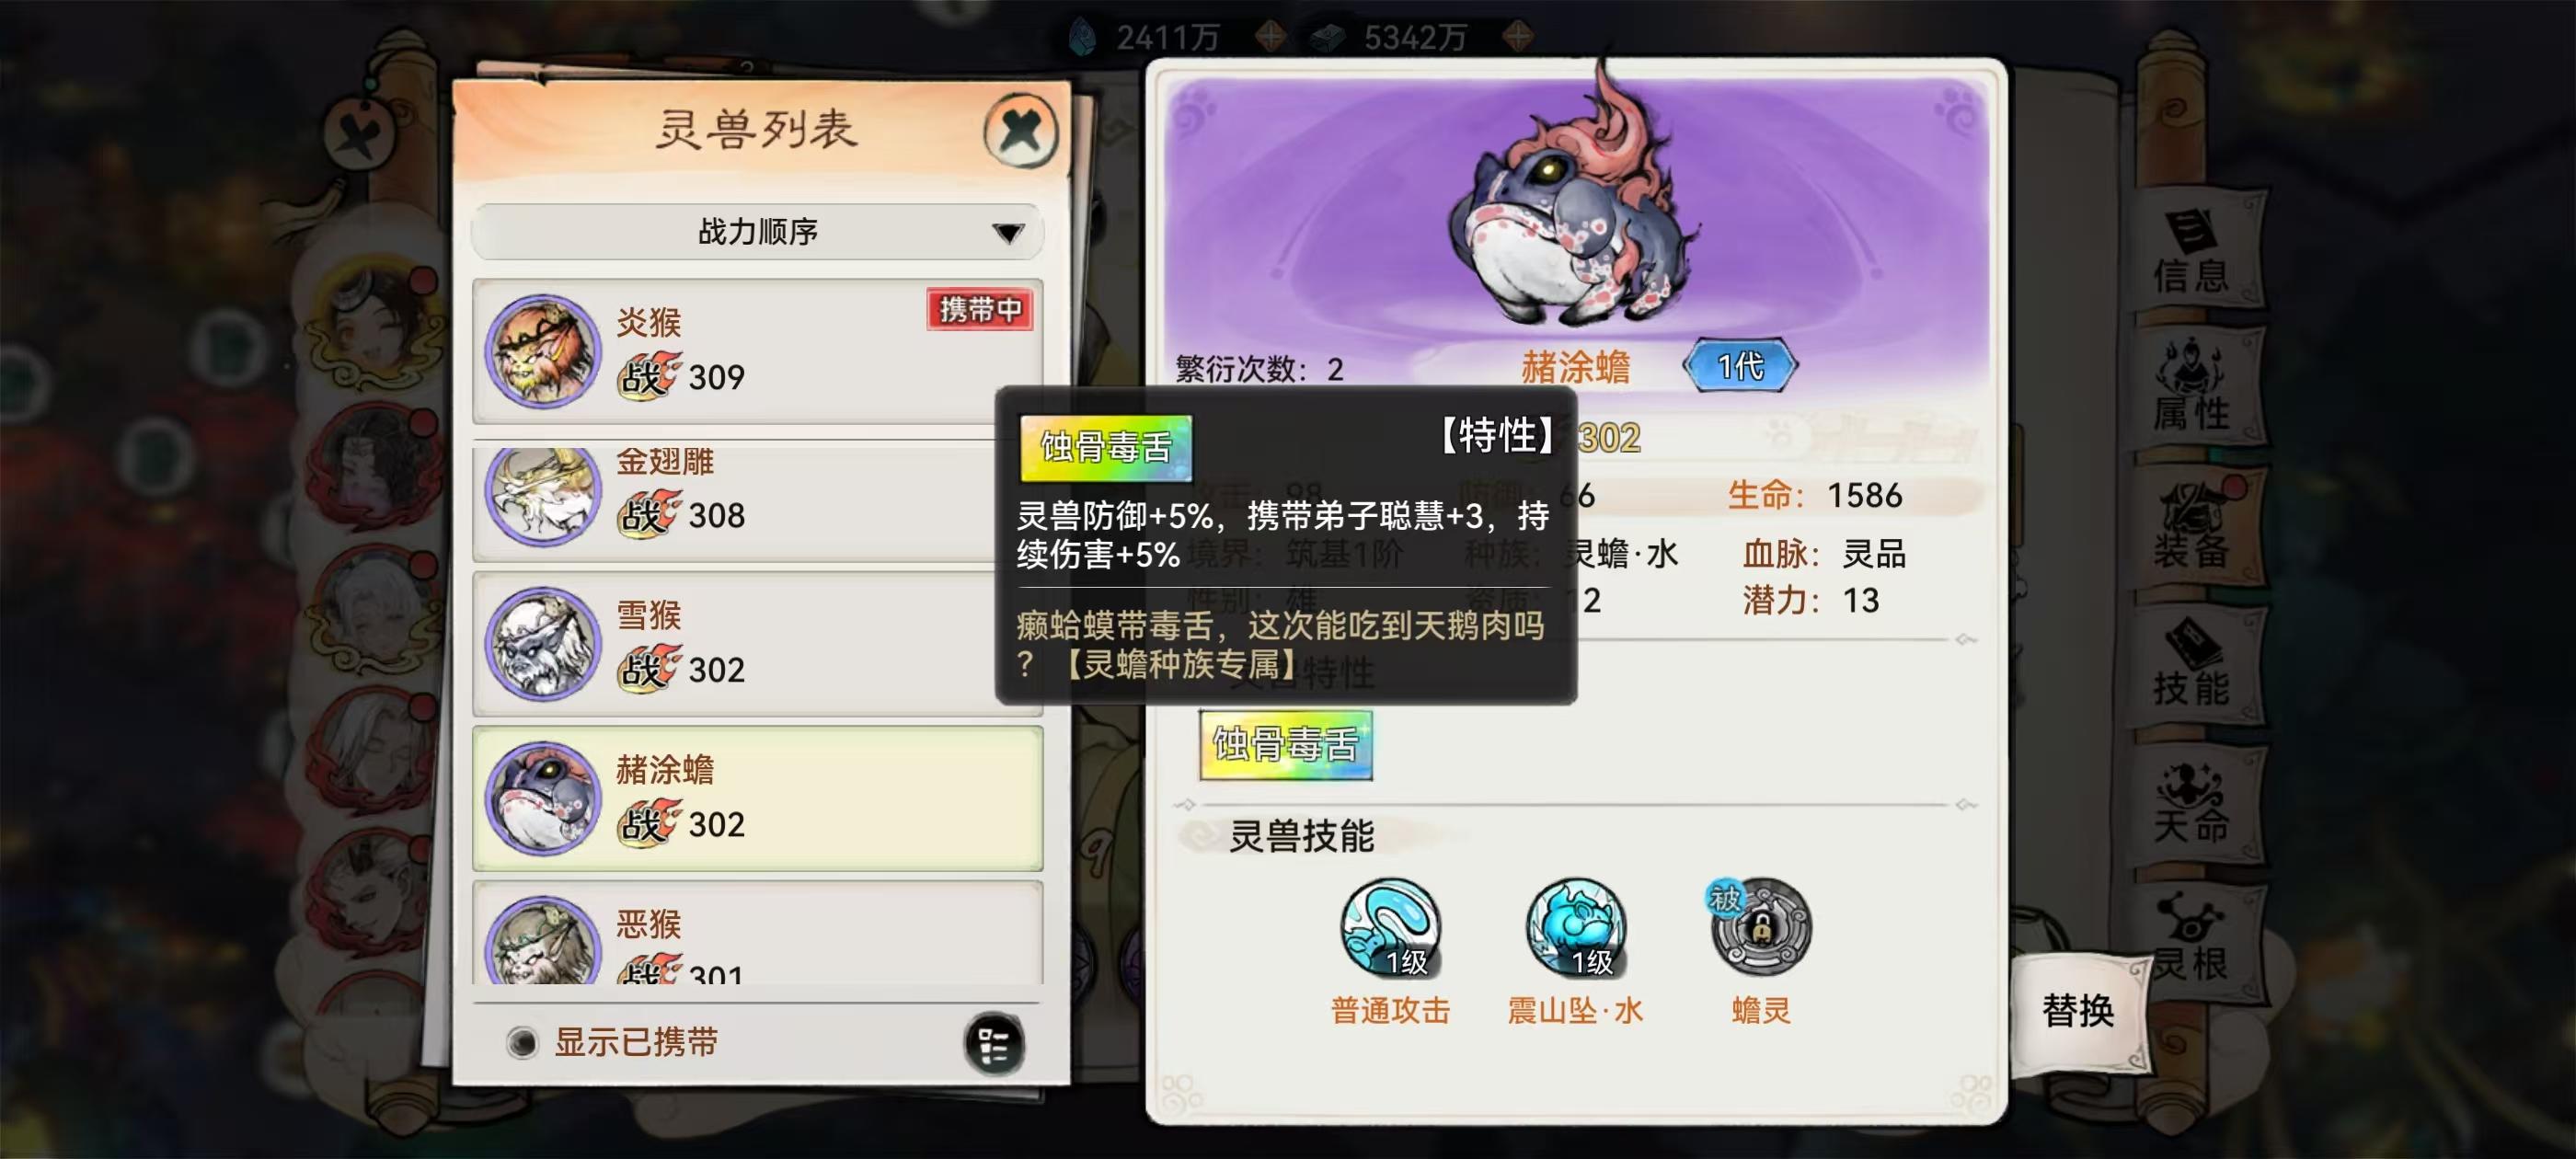
Task: Select the 震山坠·水 skill icon
Action: 1575,927
